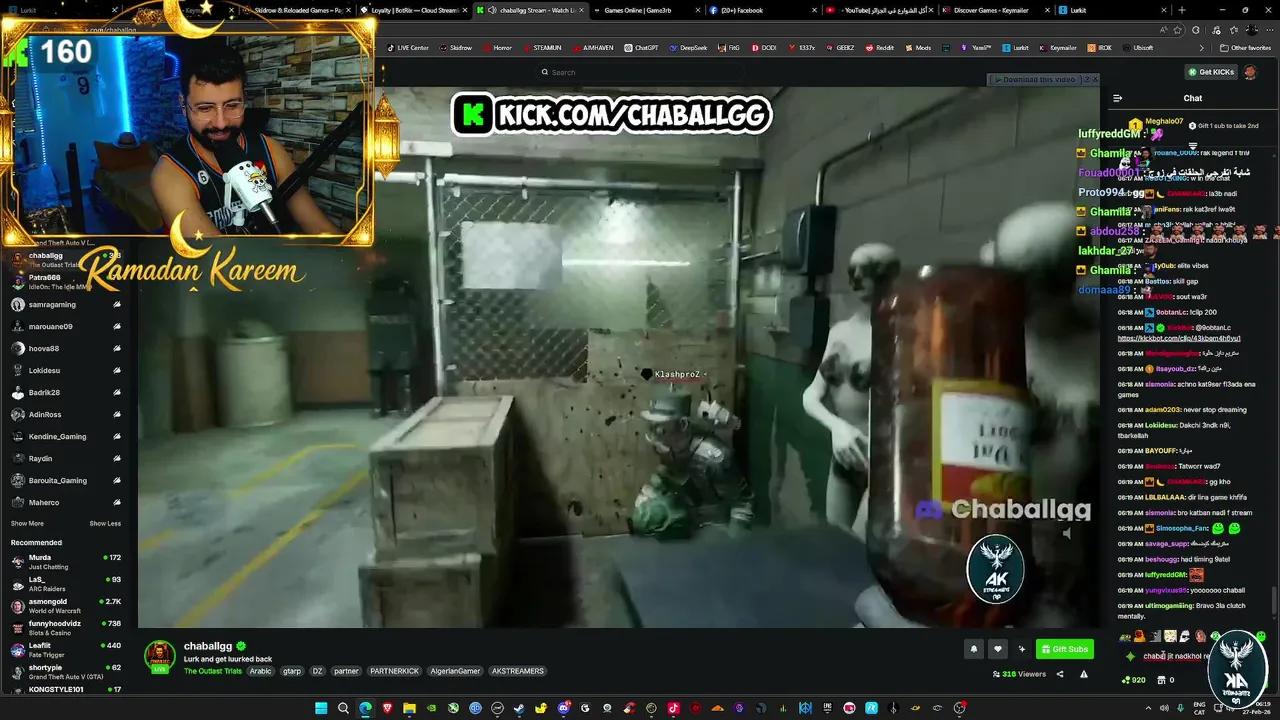Click chaballgg streamer avatar below video
Viewport: 1280px width, 720px height.
click(160, 657)
